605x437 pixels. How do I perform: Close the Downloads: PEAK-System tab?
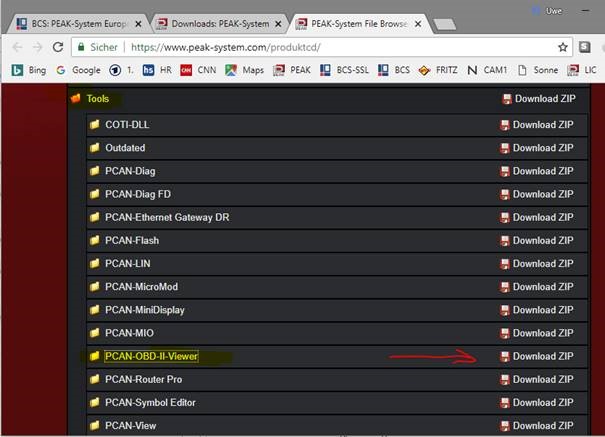click(278, 24)
